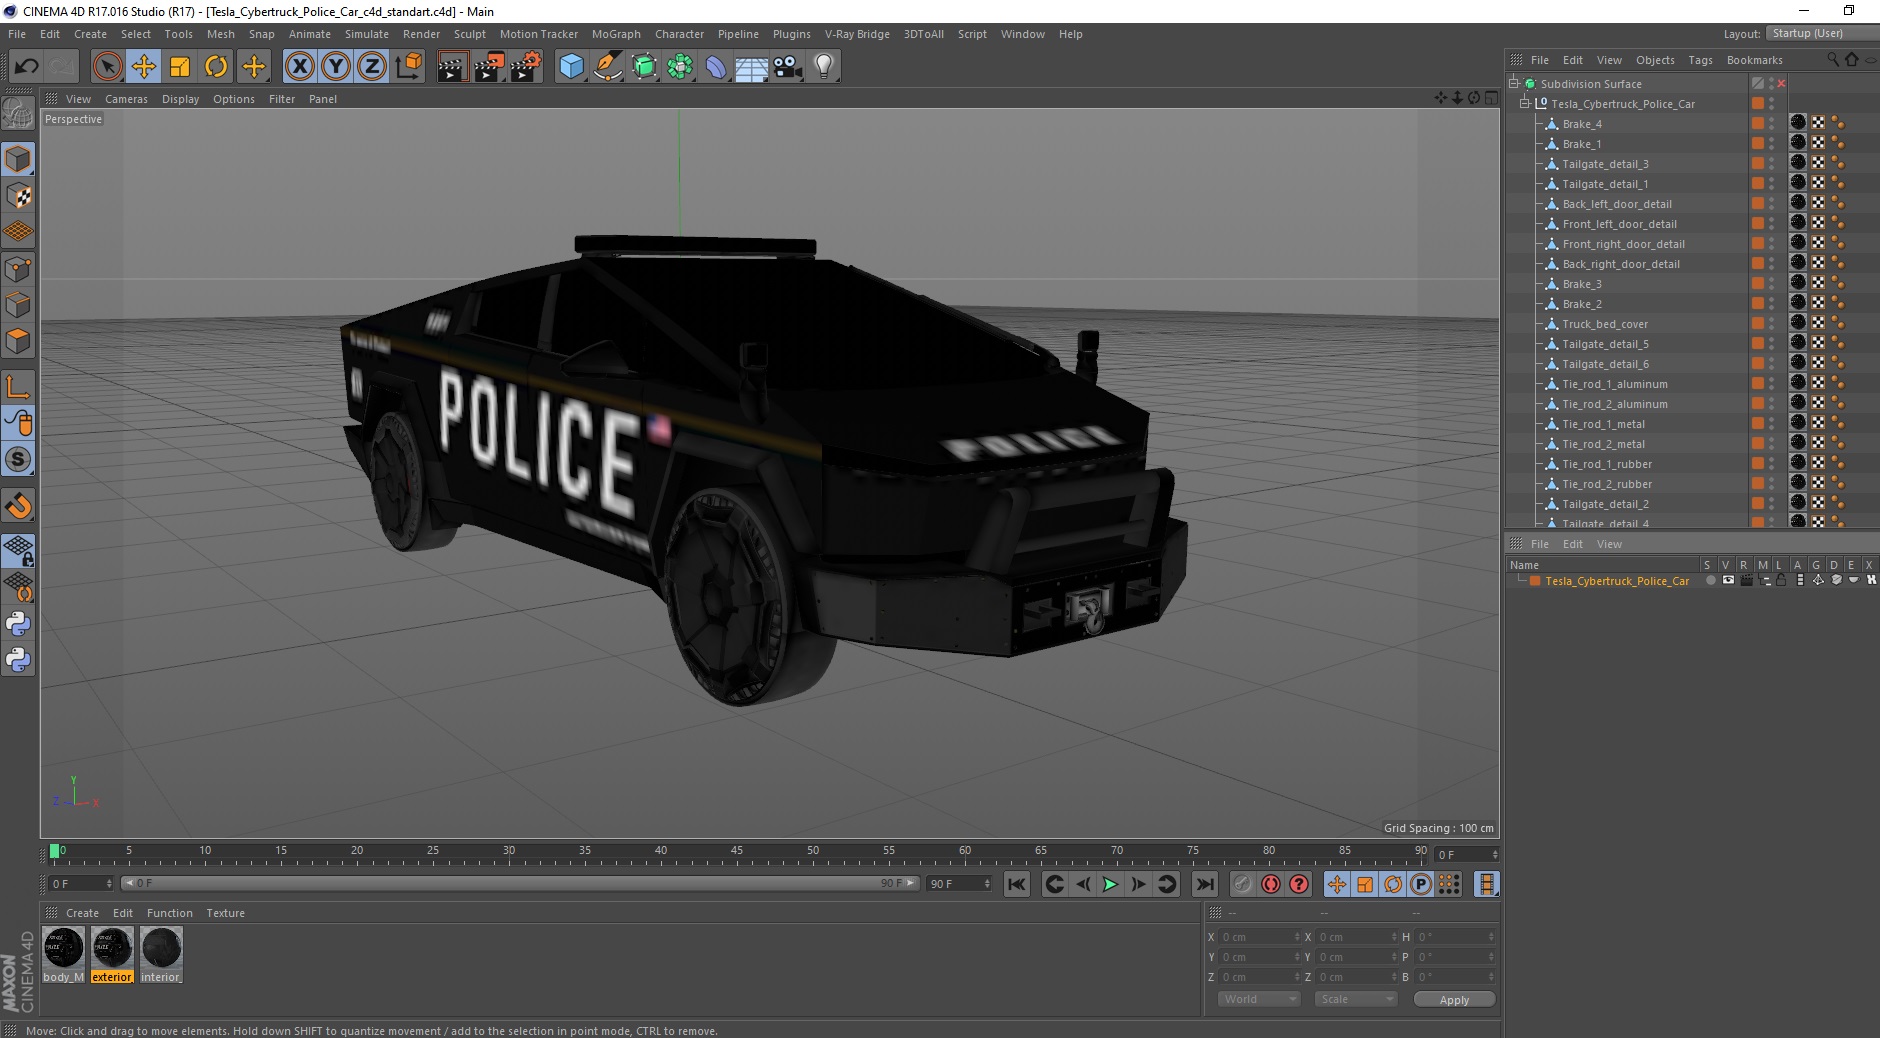Select Brake_4 object in tree
1880x1038 pixels.
coord(1582,124)
